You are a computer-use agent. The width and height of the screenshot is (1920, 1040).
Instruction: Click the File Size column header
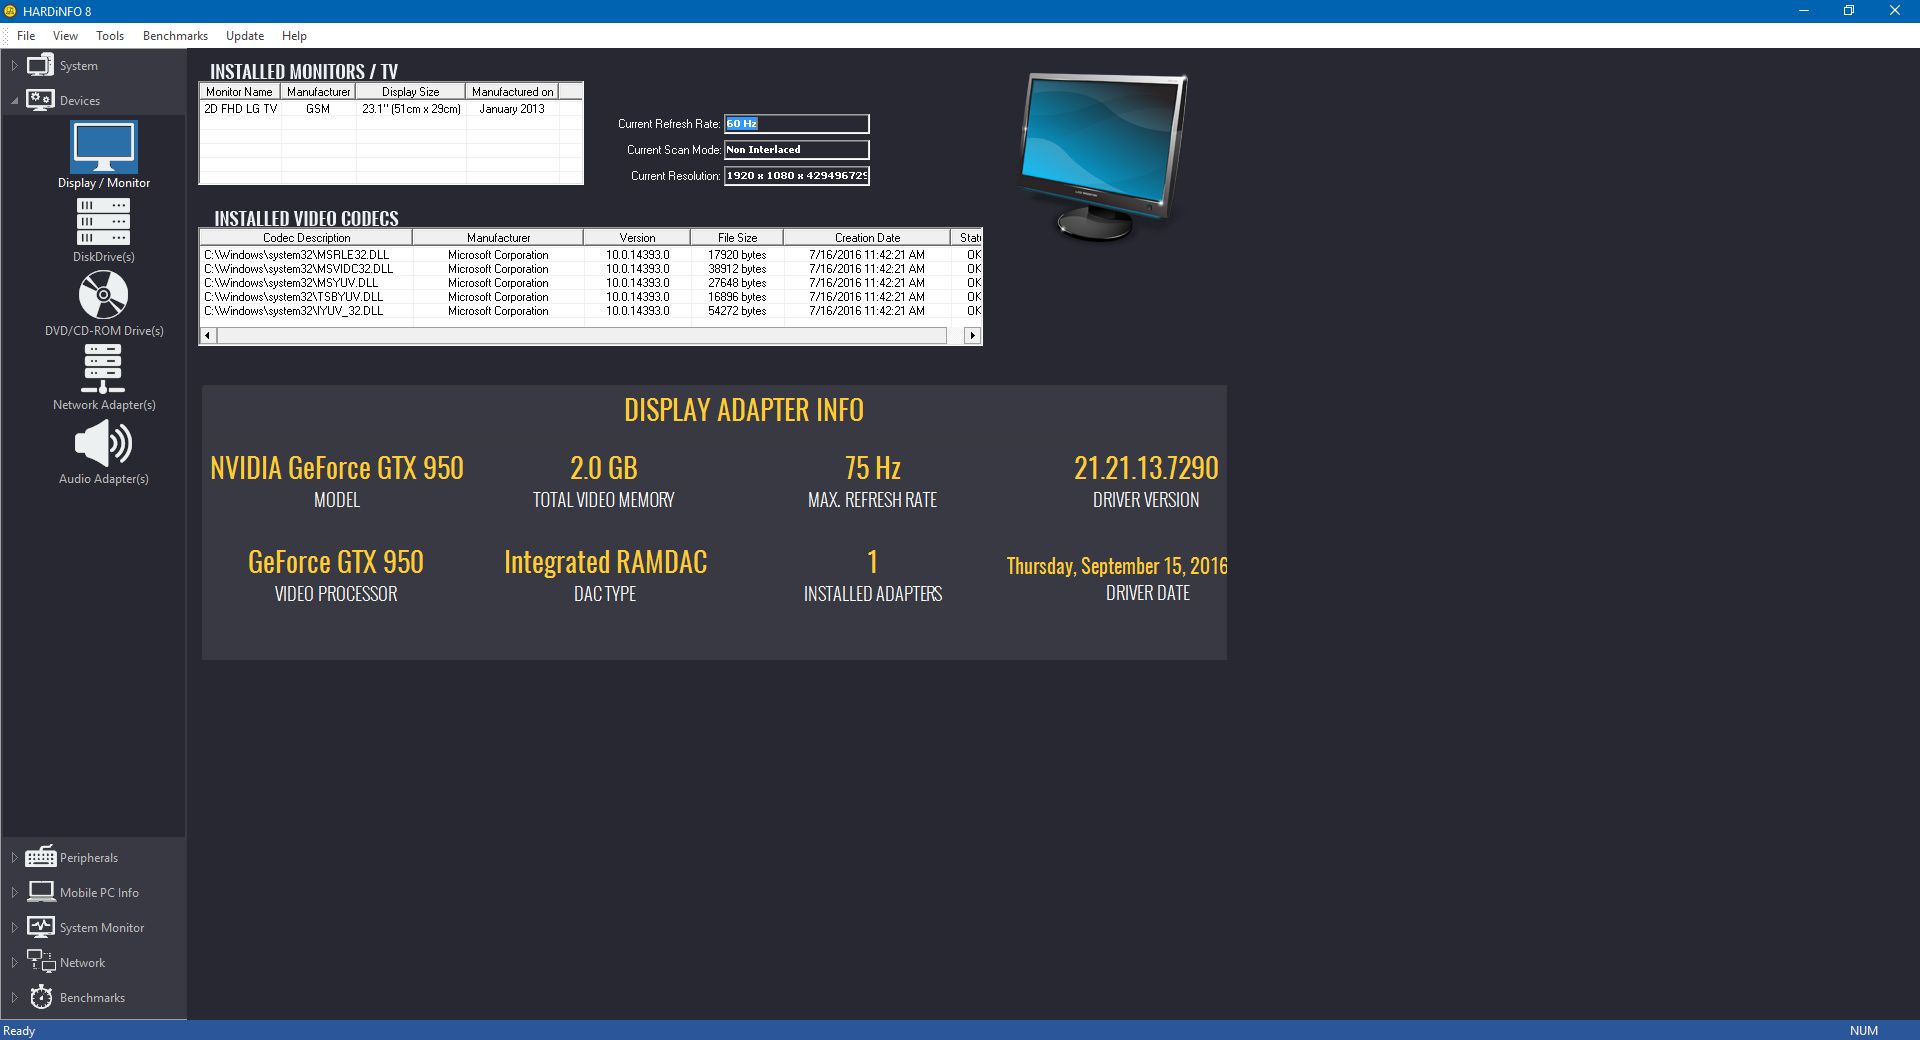point(737,238)
